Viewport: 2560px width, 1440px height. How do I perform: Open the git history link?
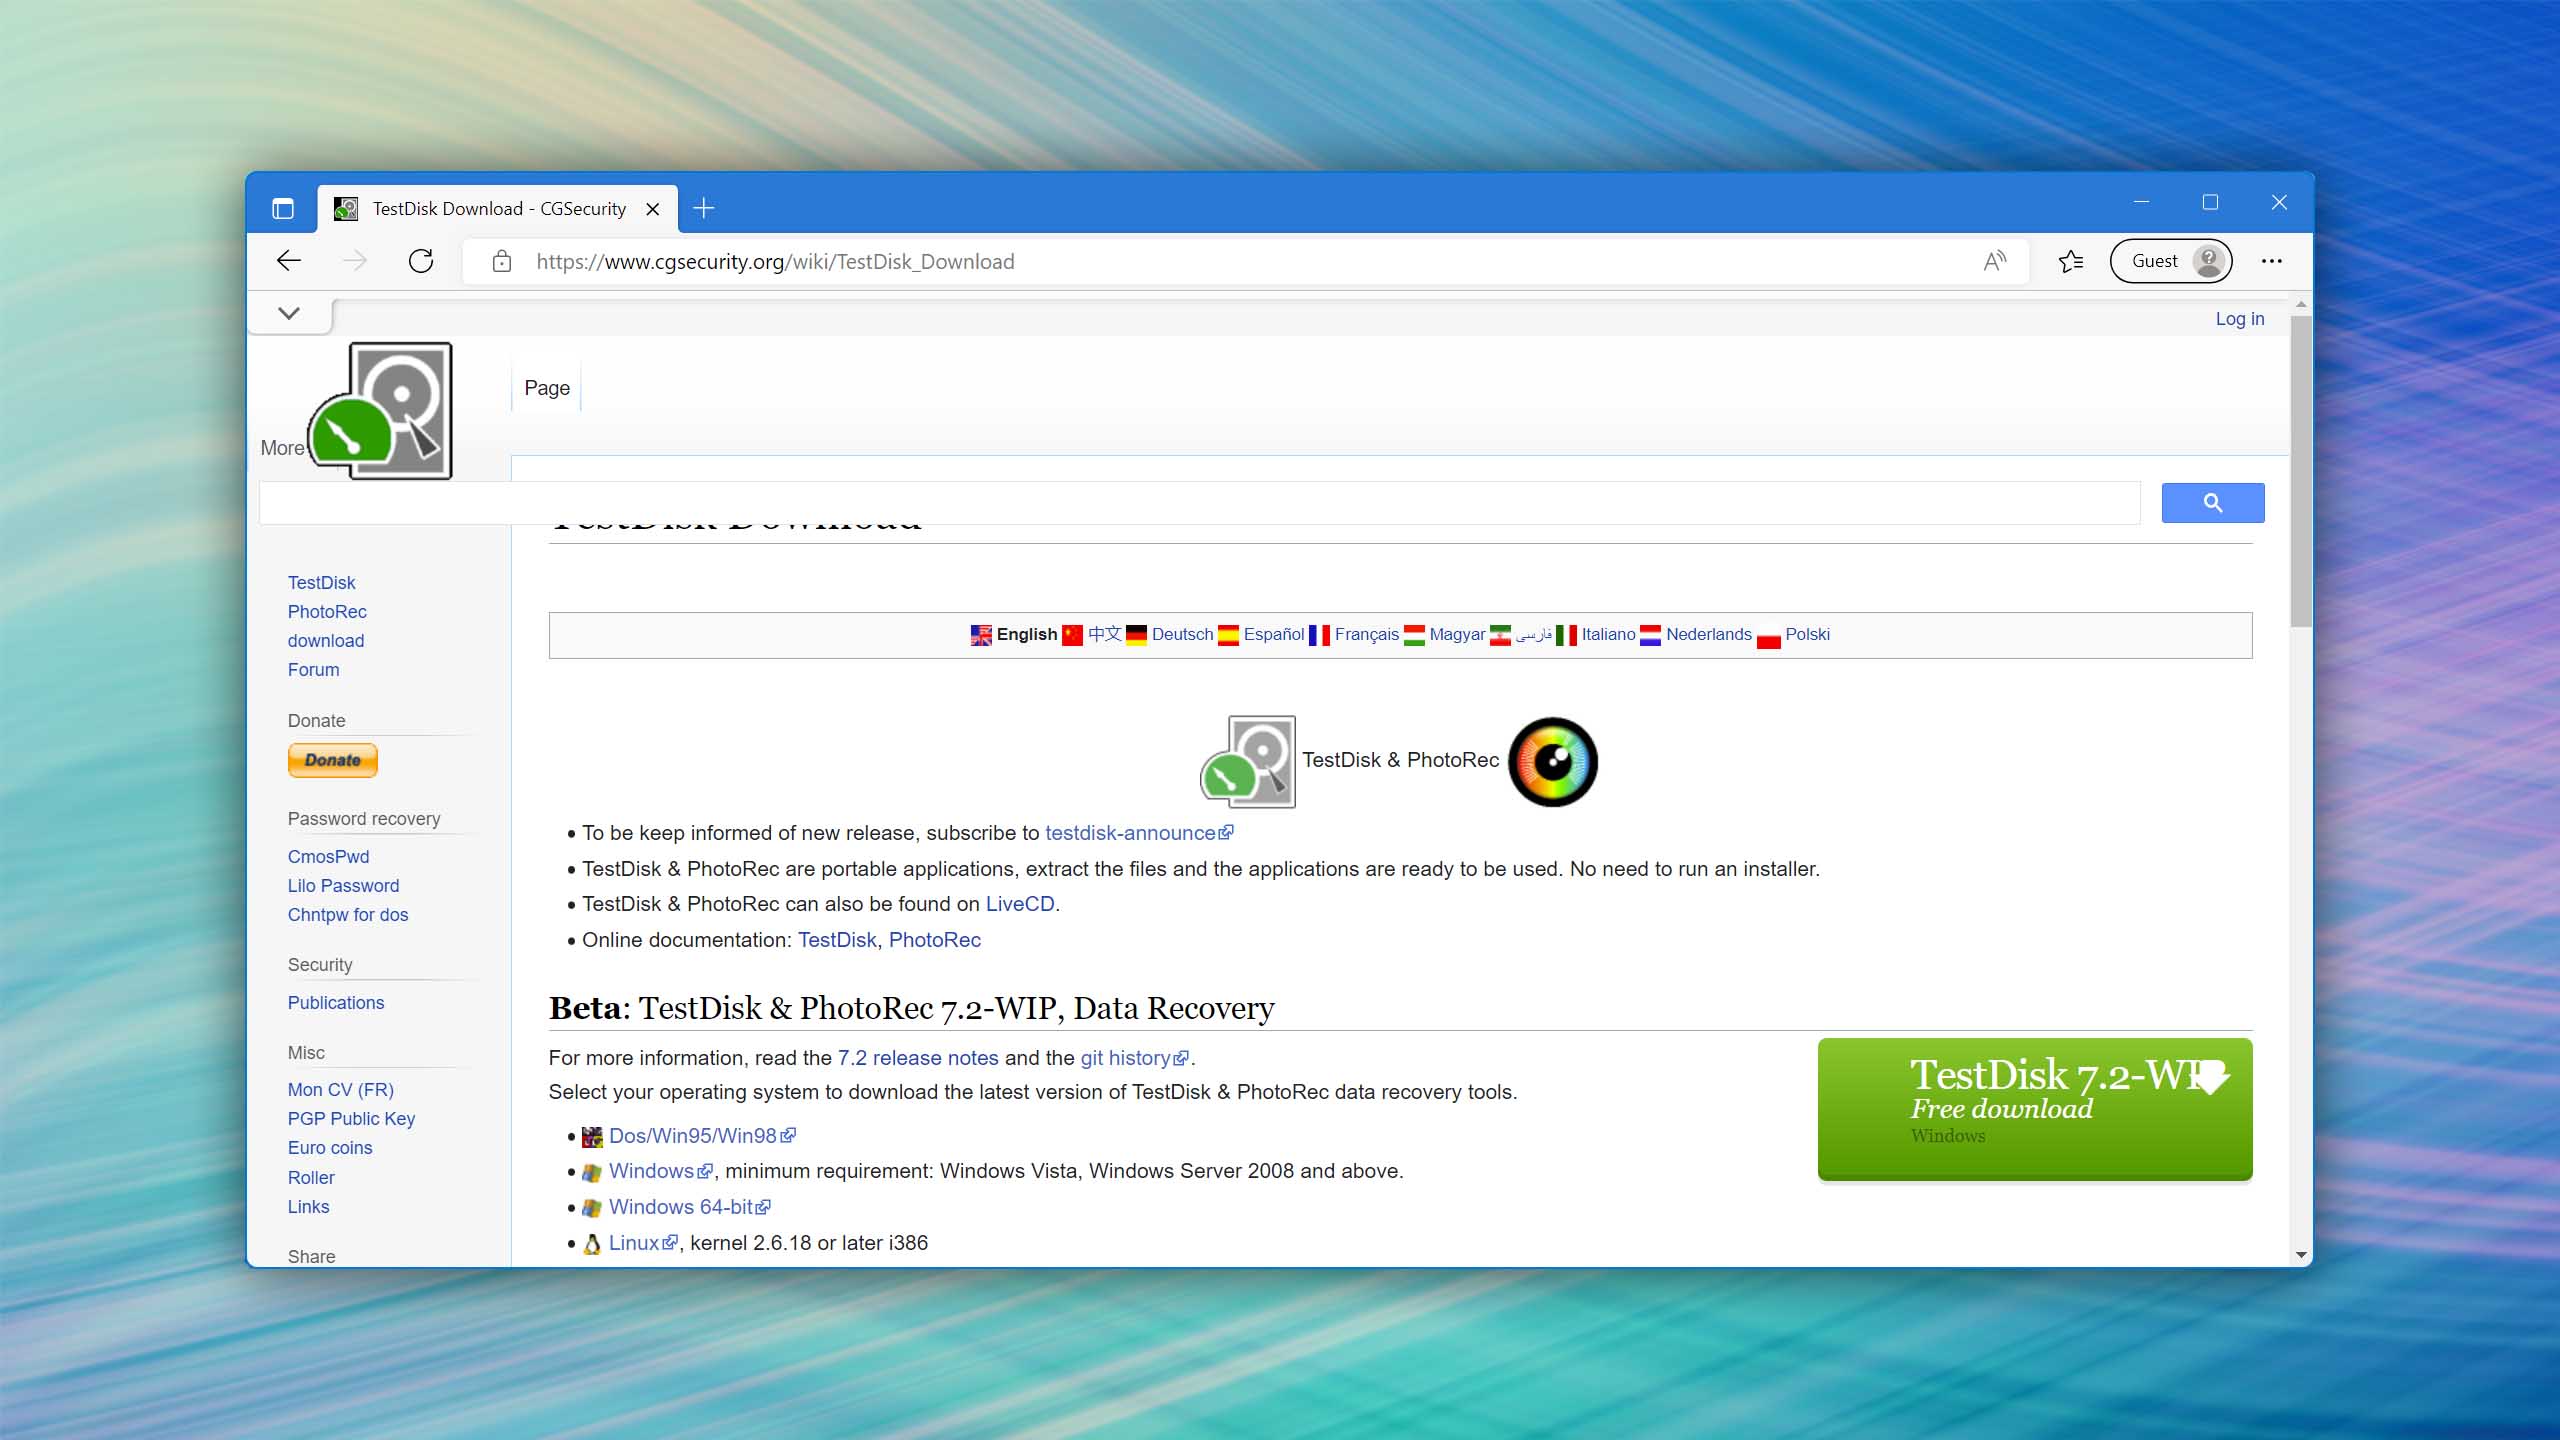click(x=1133, y=1058)
